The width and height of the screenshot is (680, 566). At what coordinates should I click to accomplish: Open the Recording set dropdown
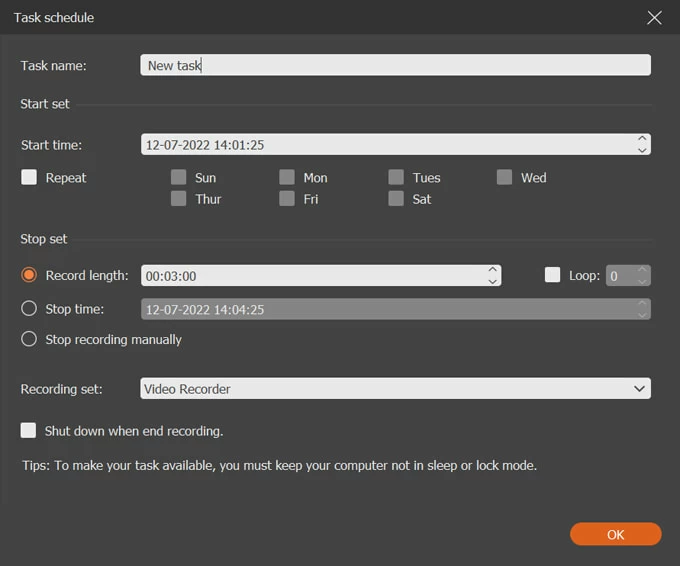click(395, 388)
